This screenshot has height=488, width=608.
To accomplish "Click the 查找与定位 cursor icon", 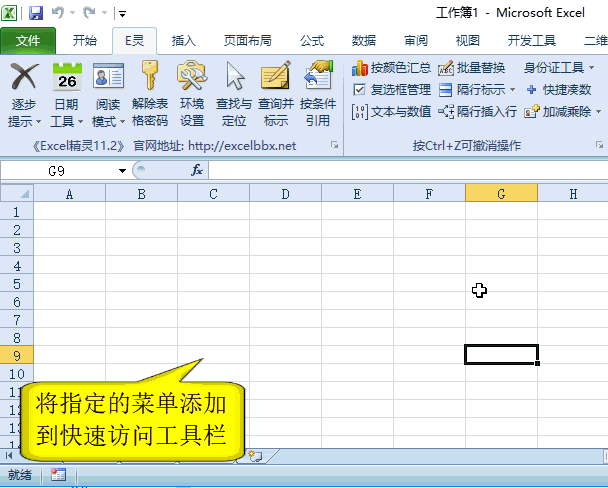I will (235, 76).
